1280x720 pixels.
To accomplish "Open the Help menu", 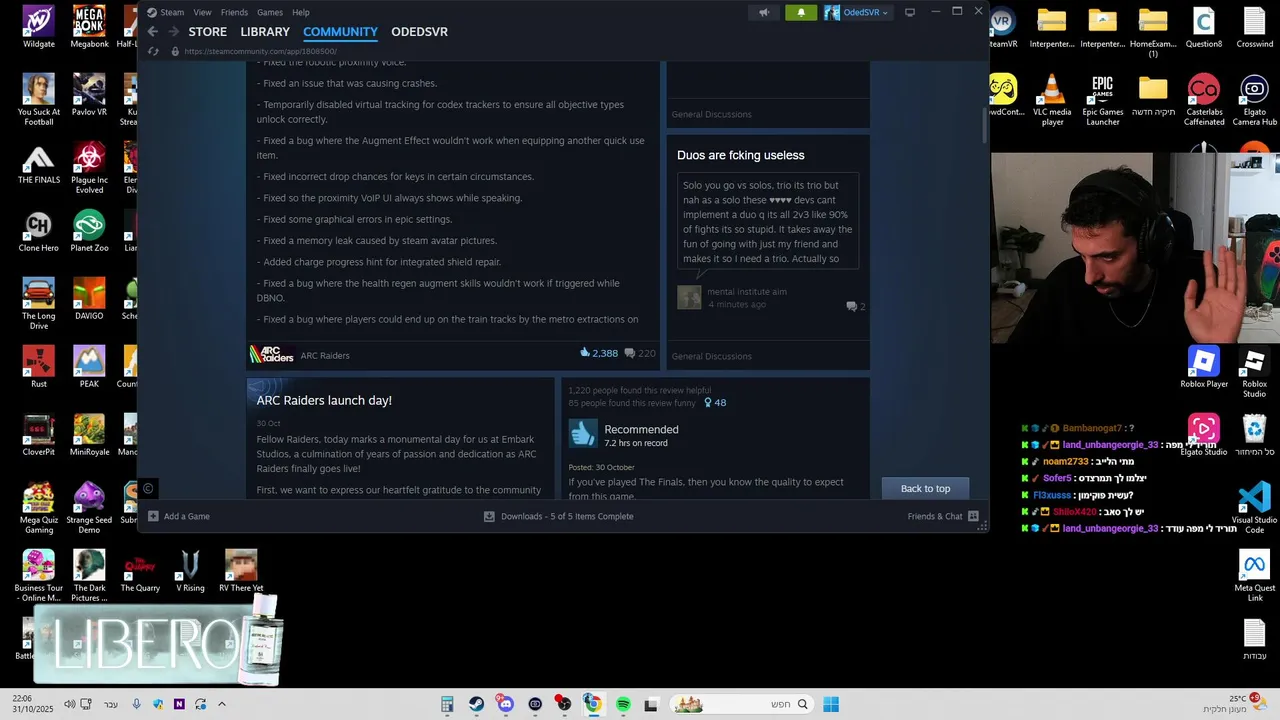I will coord(301,12).
